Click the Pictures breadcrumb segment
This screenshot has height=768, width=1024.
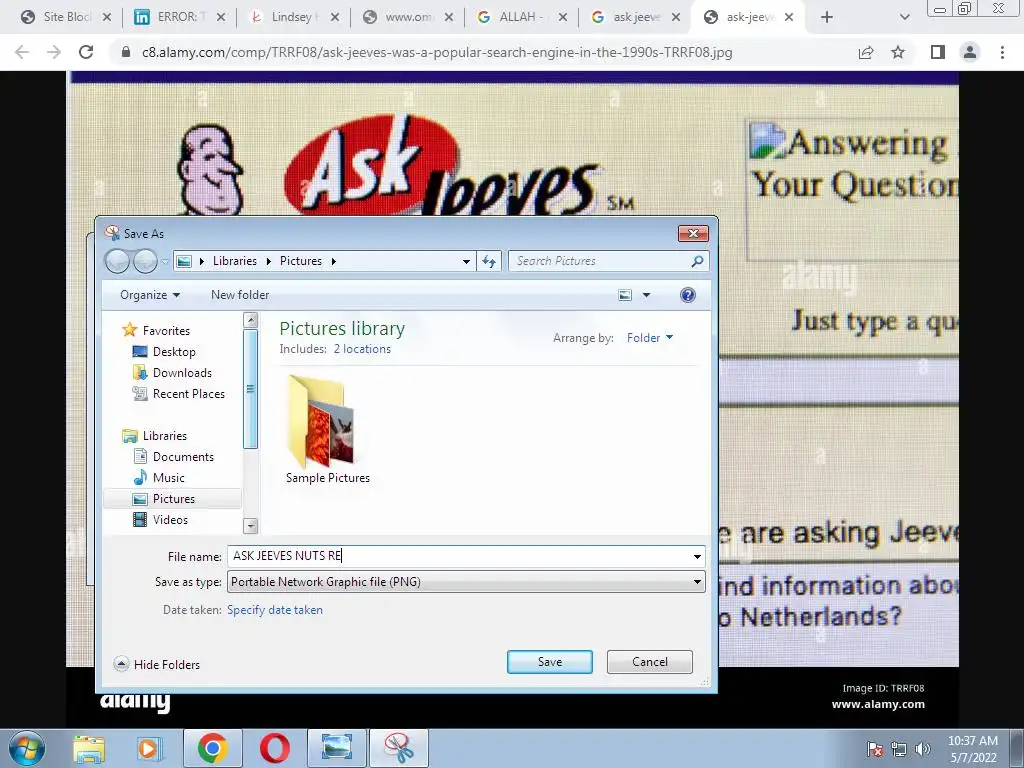point(300,261)
